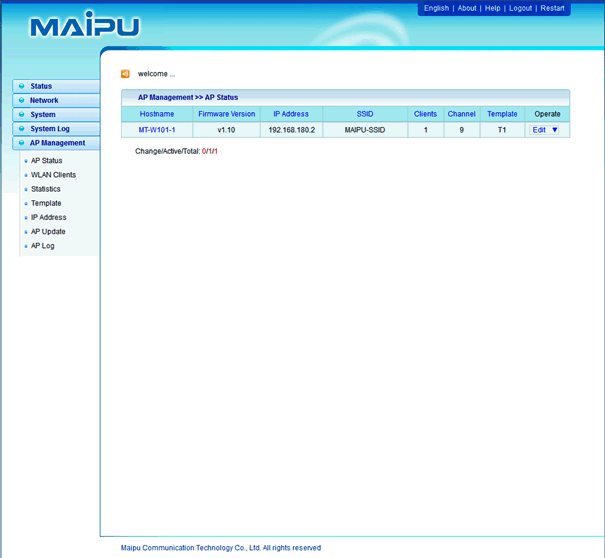Click the bullet icon on System Log menu

point(22,129)
